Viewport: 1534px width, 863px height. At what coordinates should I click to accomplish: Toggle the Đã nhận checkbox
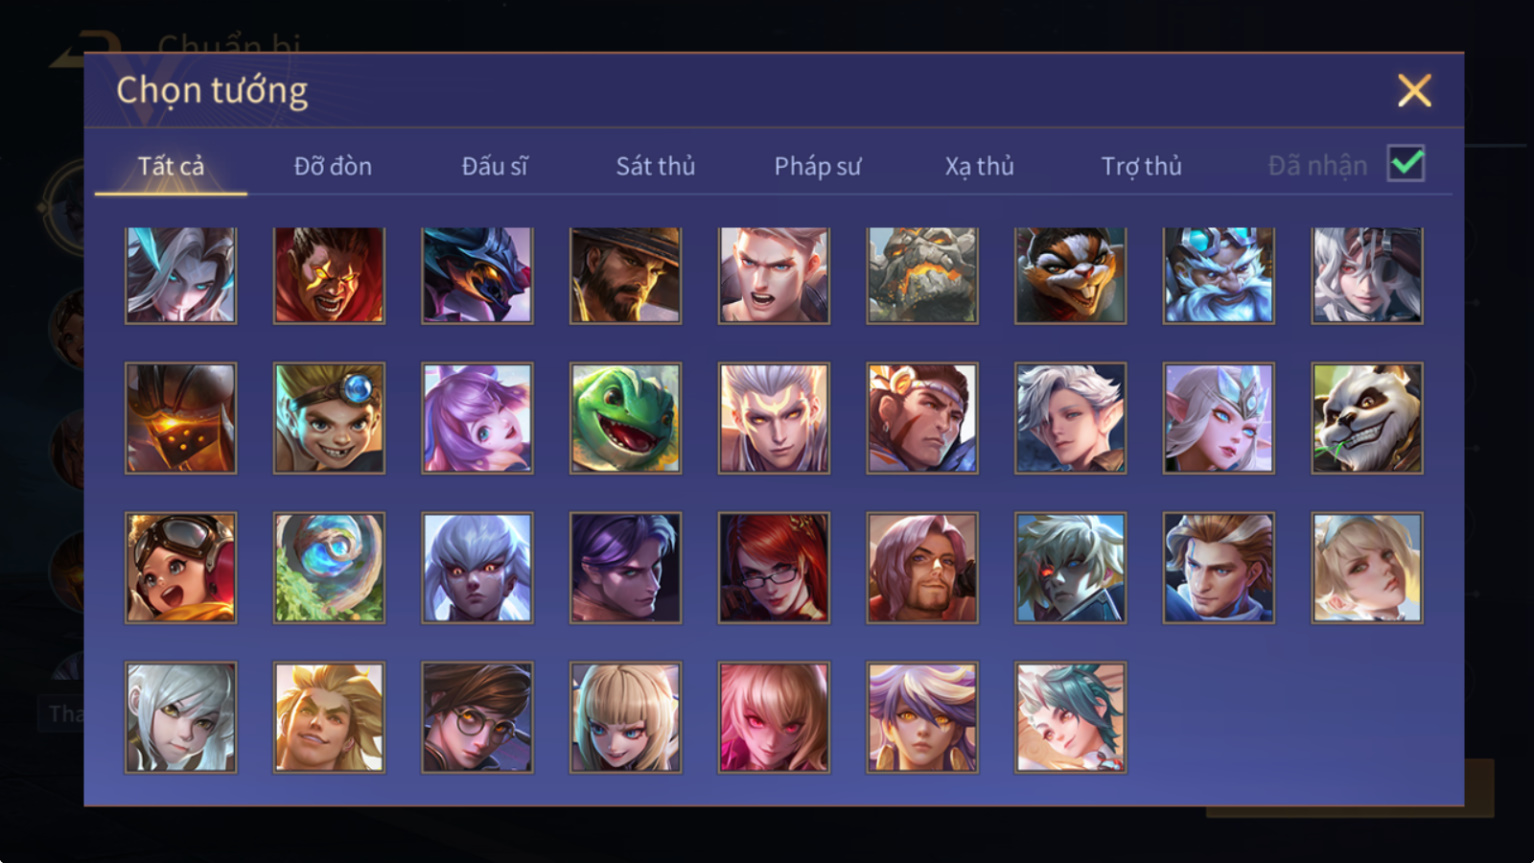point(1406,163)
